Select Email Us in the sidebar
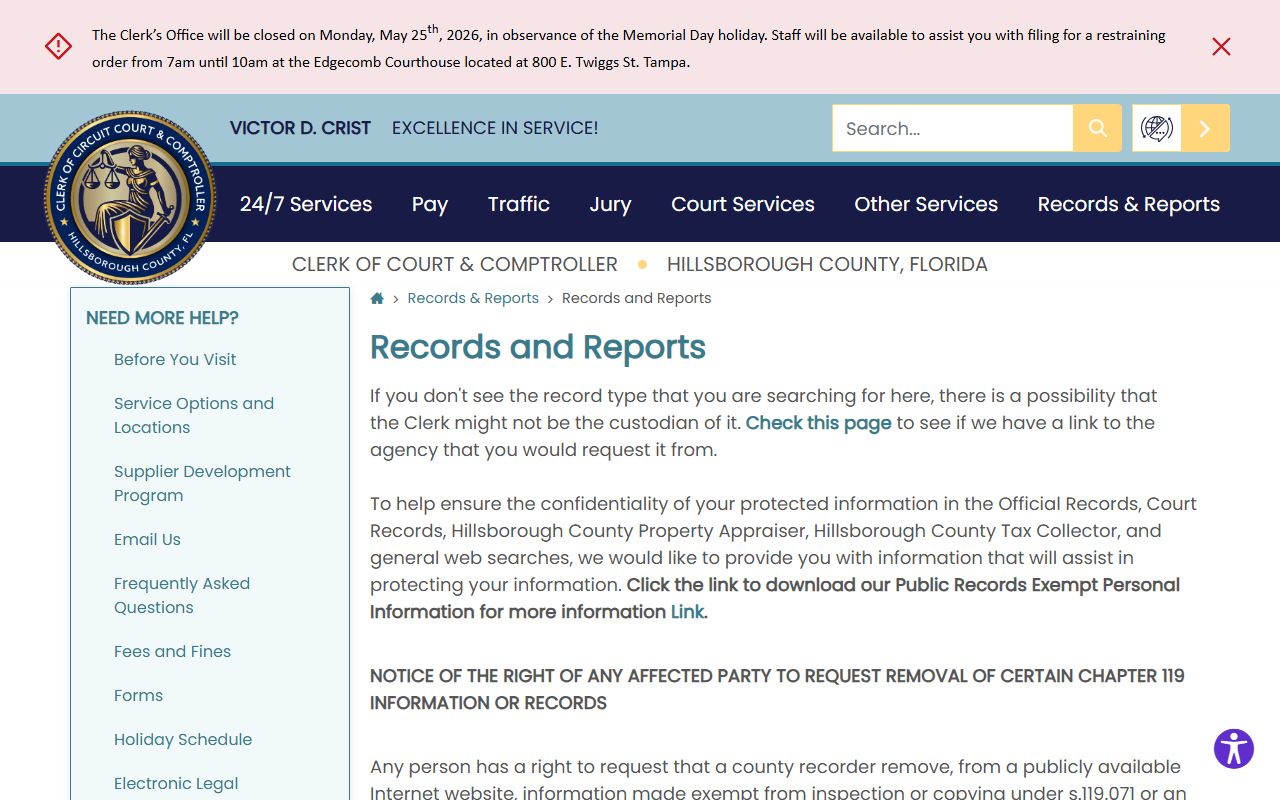The width and height of the screenshot is (1280, 800). [147, 539]
